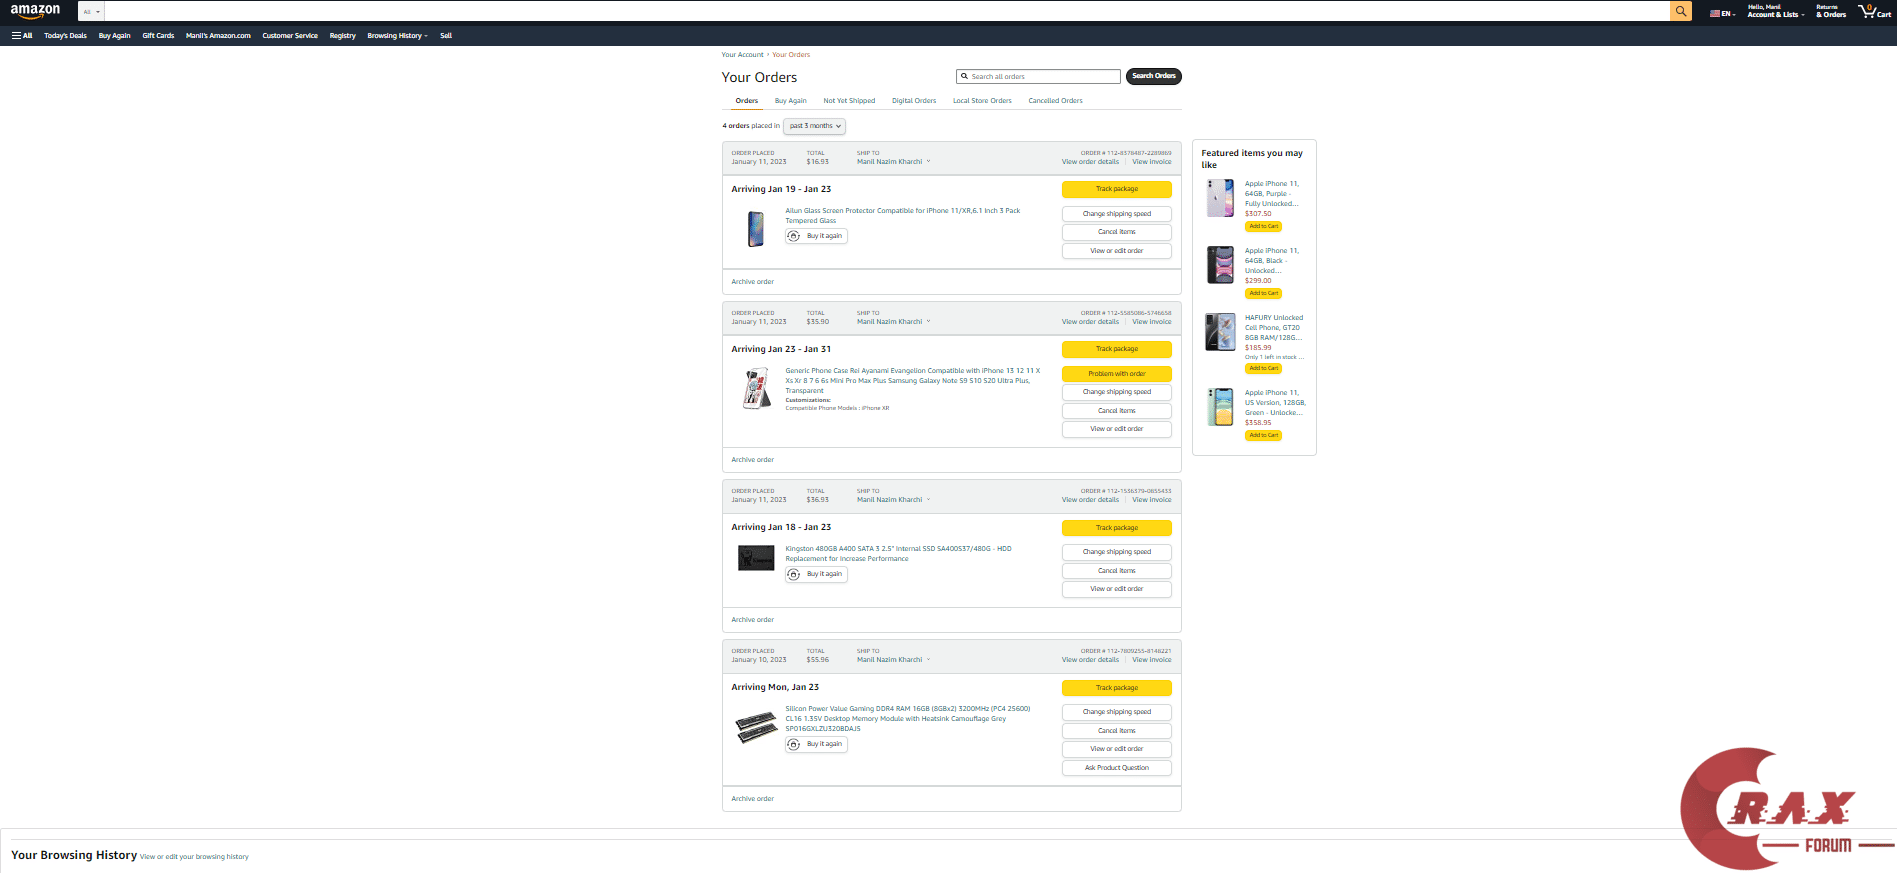Viewport: 1897px width, 873px height.
Task: Open Today's Deals in nav bar
Action: (x=65, y=35)
